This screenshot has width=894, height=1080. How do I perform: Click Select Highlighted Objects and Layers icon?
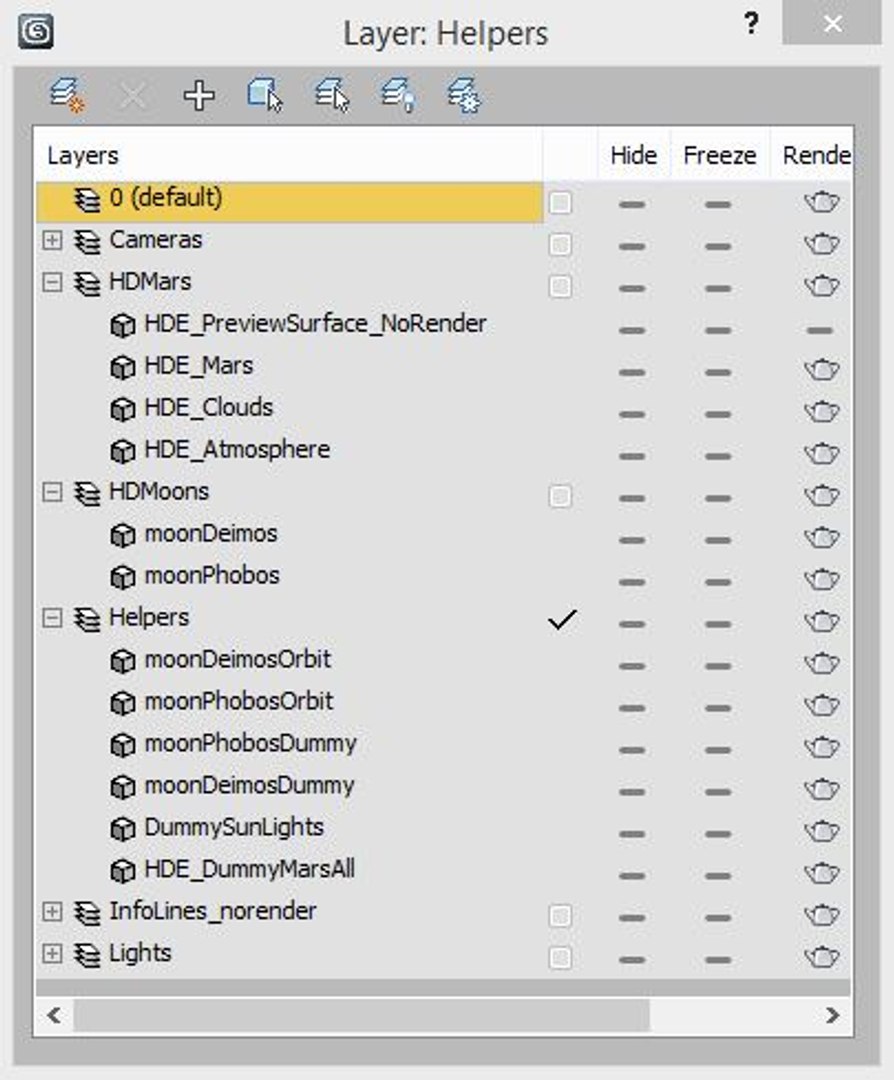point(265,95)
